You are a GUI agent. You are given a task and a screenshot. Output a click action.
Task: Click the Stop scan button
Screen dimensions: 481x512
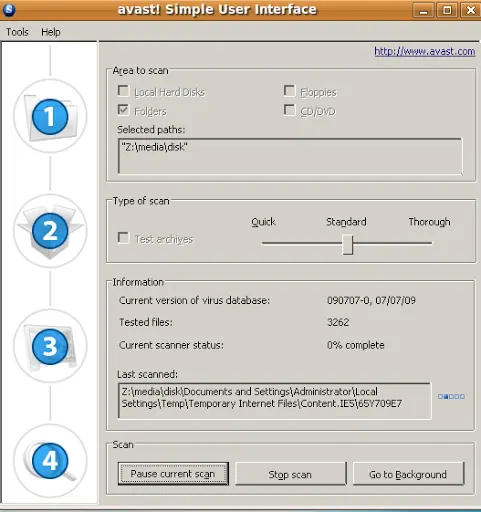tap(290, 474)
